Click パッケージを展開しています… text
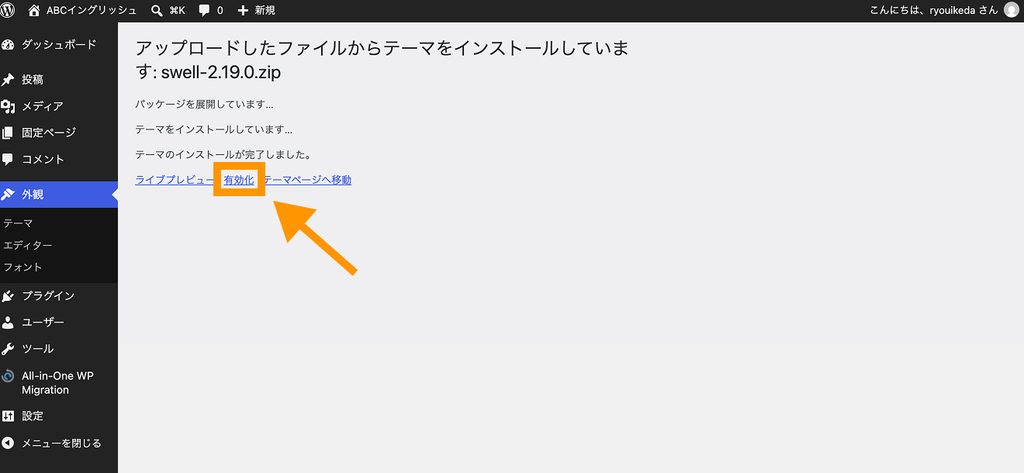The image size is (1024, 473). coord(204,105)
